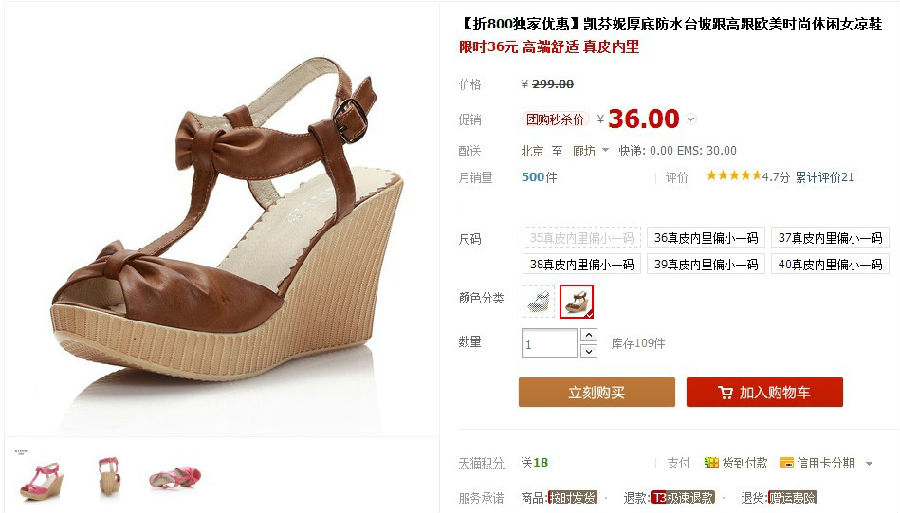Screen dimensions: 900x513
Task: Click the cash on delivery gift icon
Action: tap(712, 463)
